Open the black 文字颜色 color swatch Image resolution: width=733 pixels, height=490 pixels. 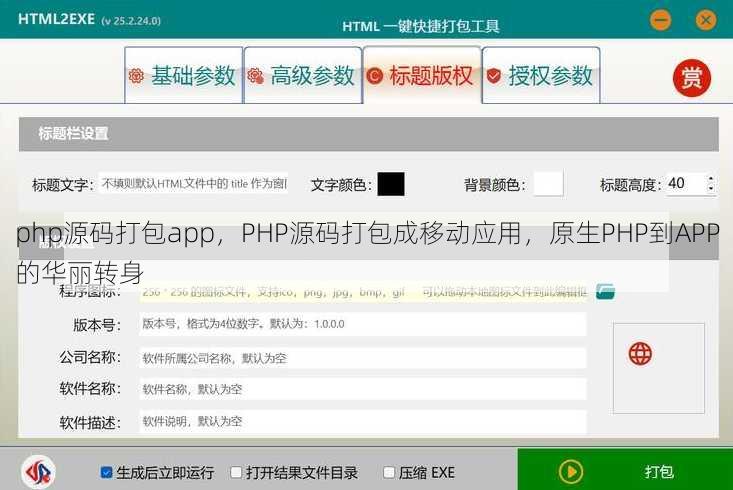(391, 184)
